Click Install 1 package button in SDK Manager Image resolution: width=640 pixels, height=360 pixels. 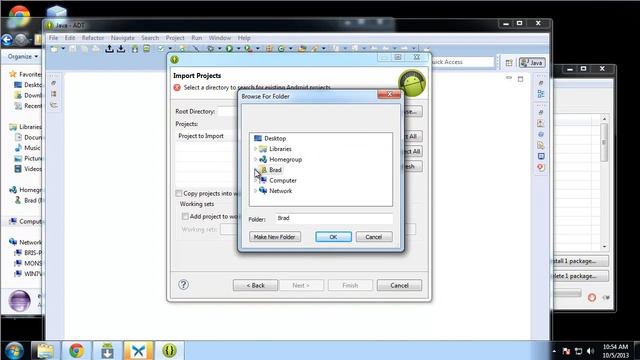click(x=580, y=261)
